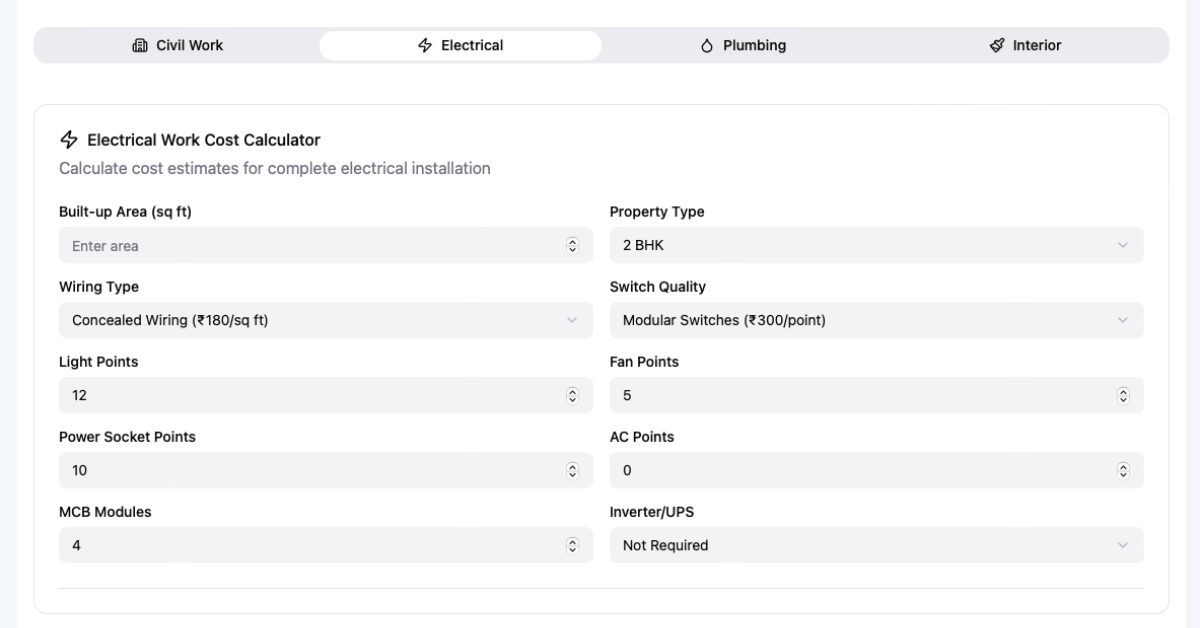The width and height of the screenshot is (1200, 628).
Task: Expand the Property Type dropdown
Action: (x=876, y=245)
